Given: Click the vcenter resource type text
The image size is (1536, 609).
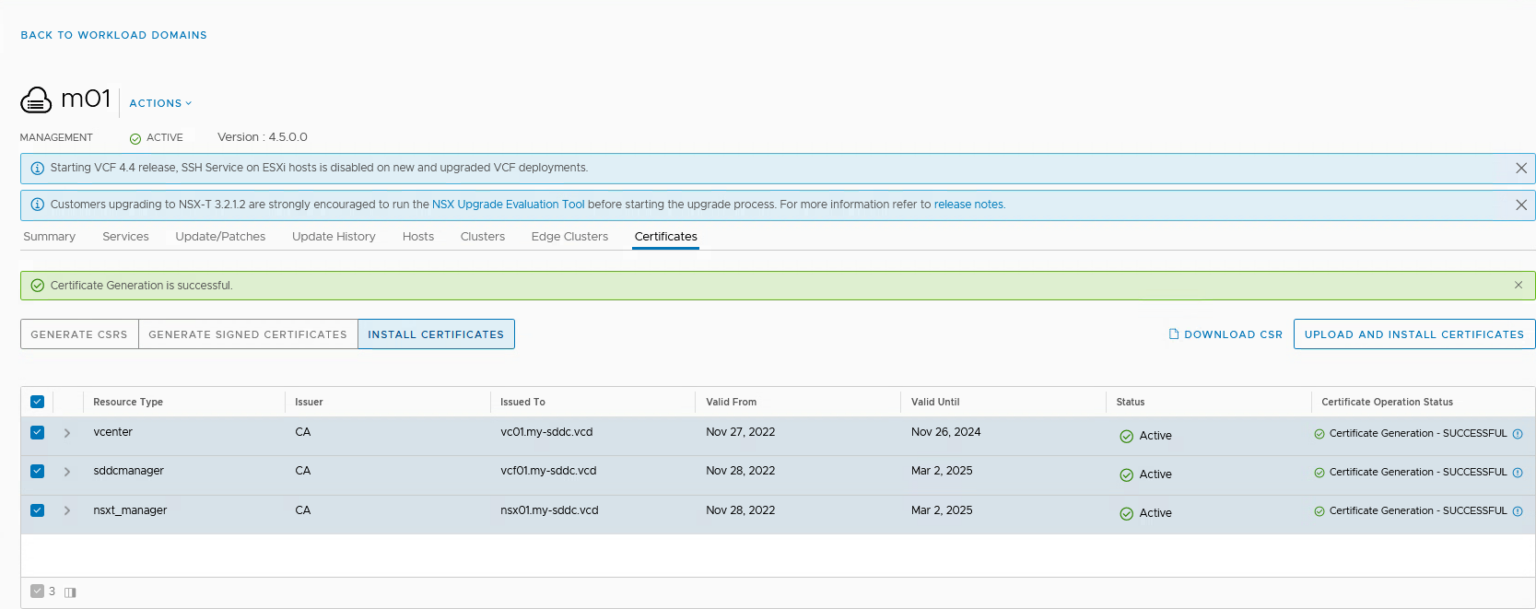Looking at the screenshot, I should pyautogui.click(x=113, y=432).
